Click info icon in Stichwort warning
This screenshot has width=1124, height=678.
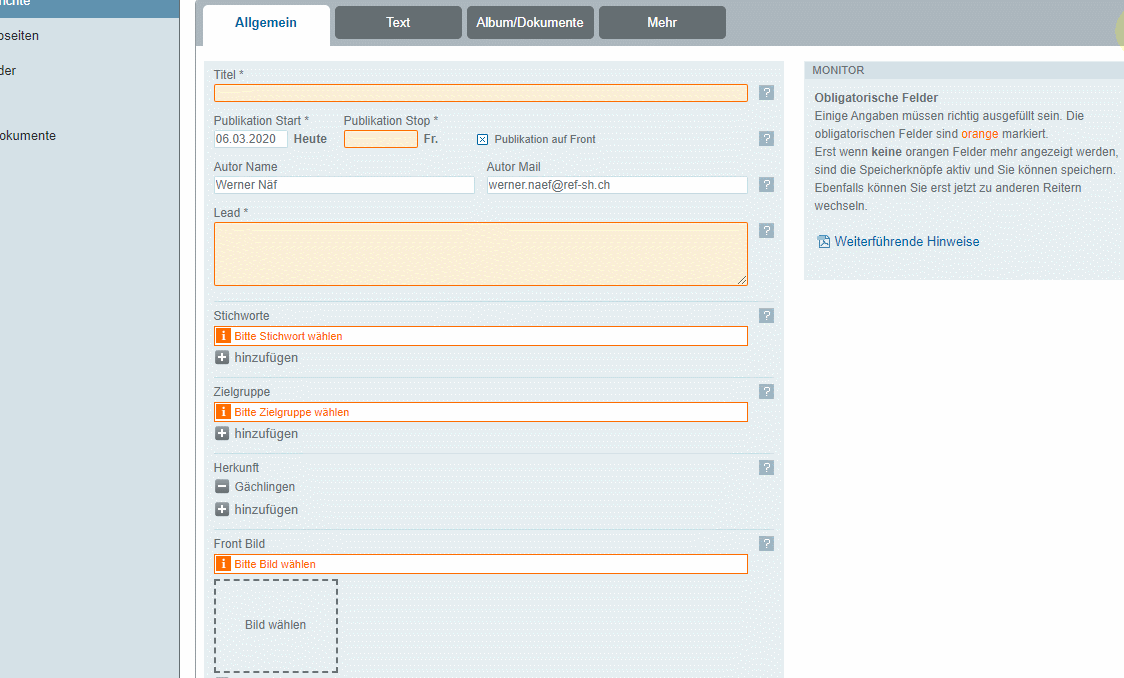tap(223, 336)
